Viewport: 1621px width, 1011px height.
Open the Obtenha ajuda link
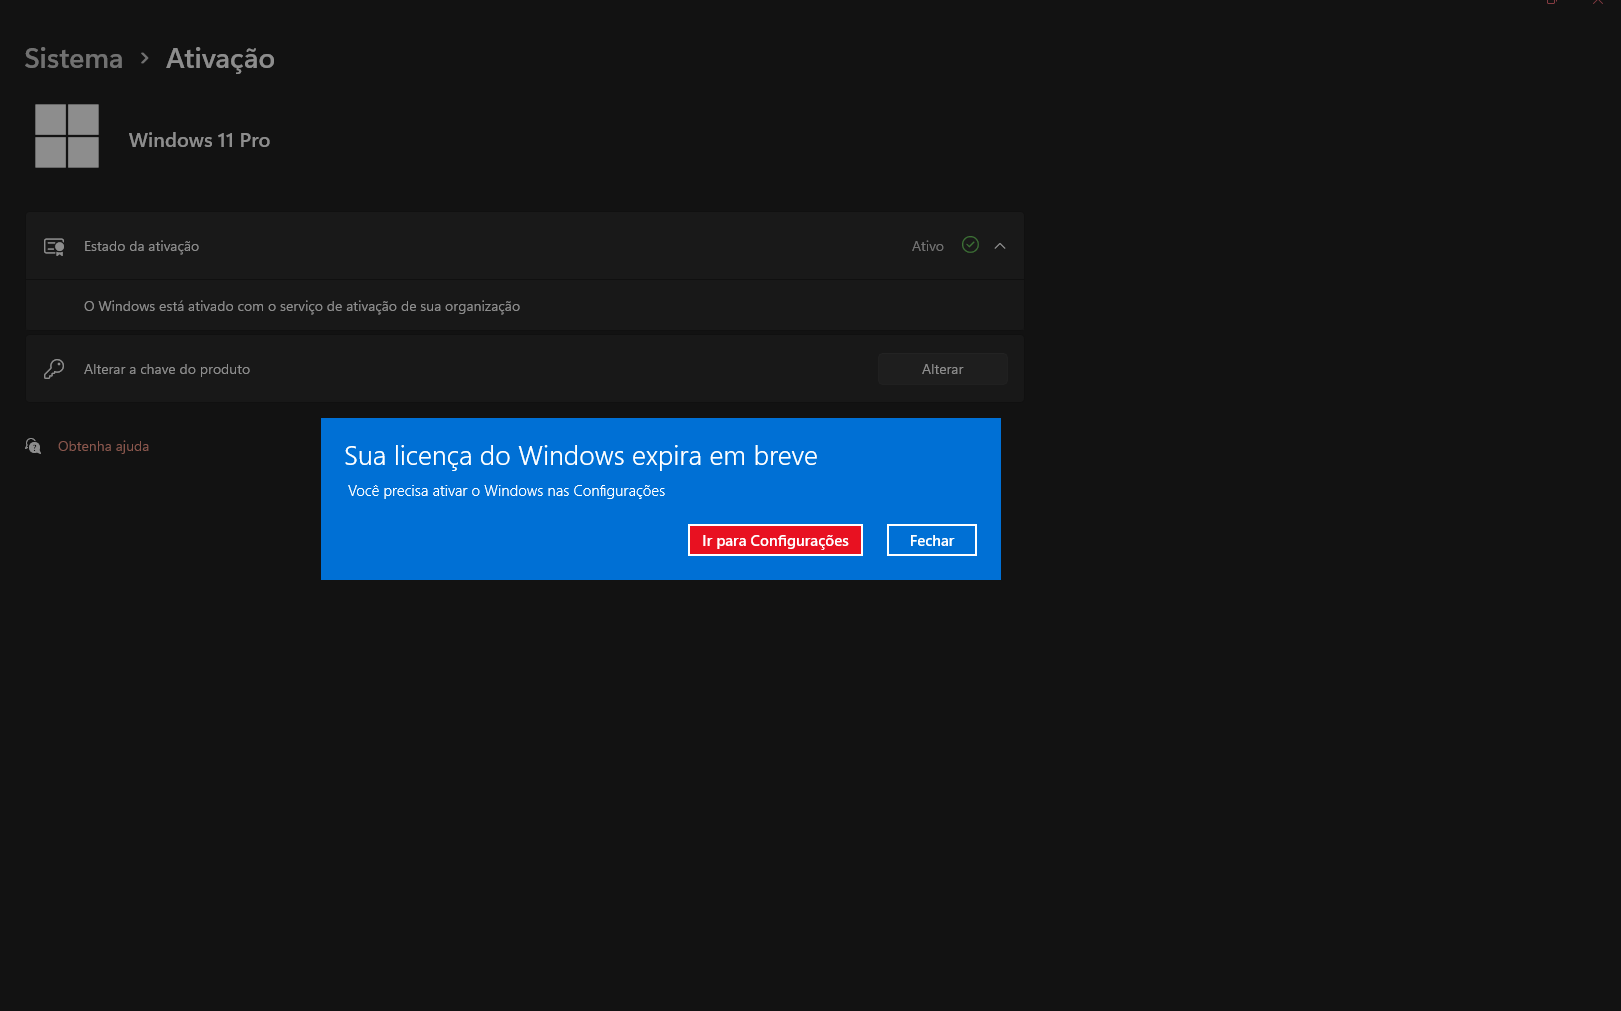(x=103, y=446)
